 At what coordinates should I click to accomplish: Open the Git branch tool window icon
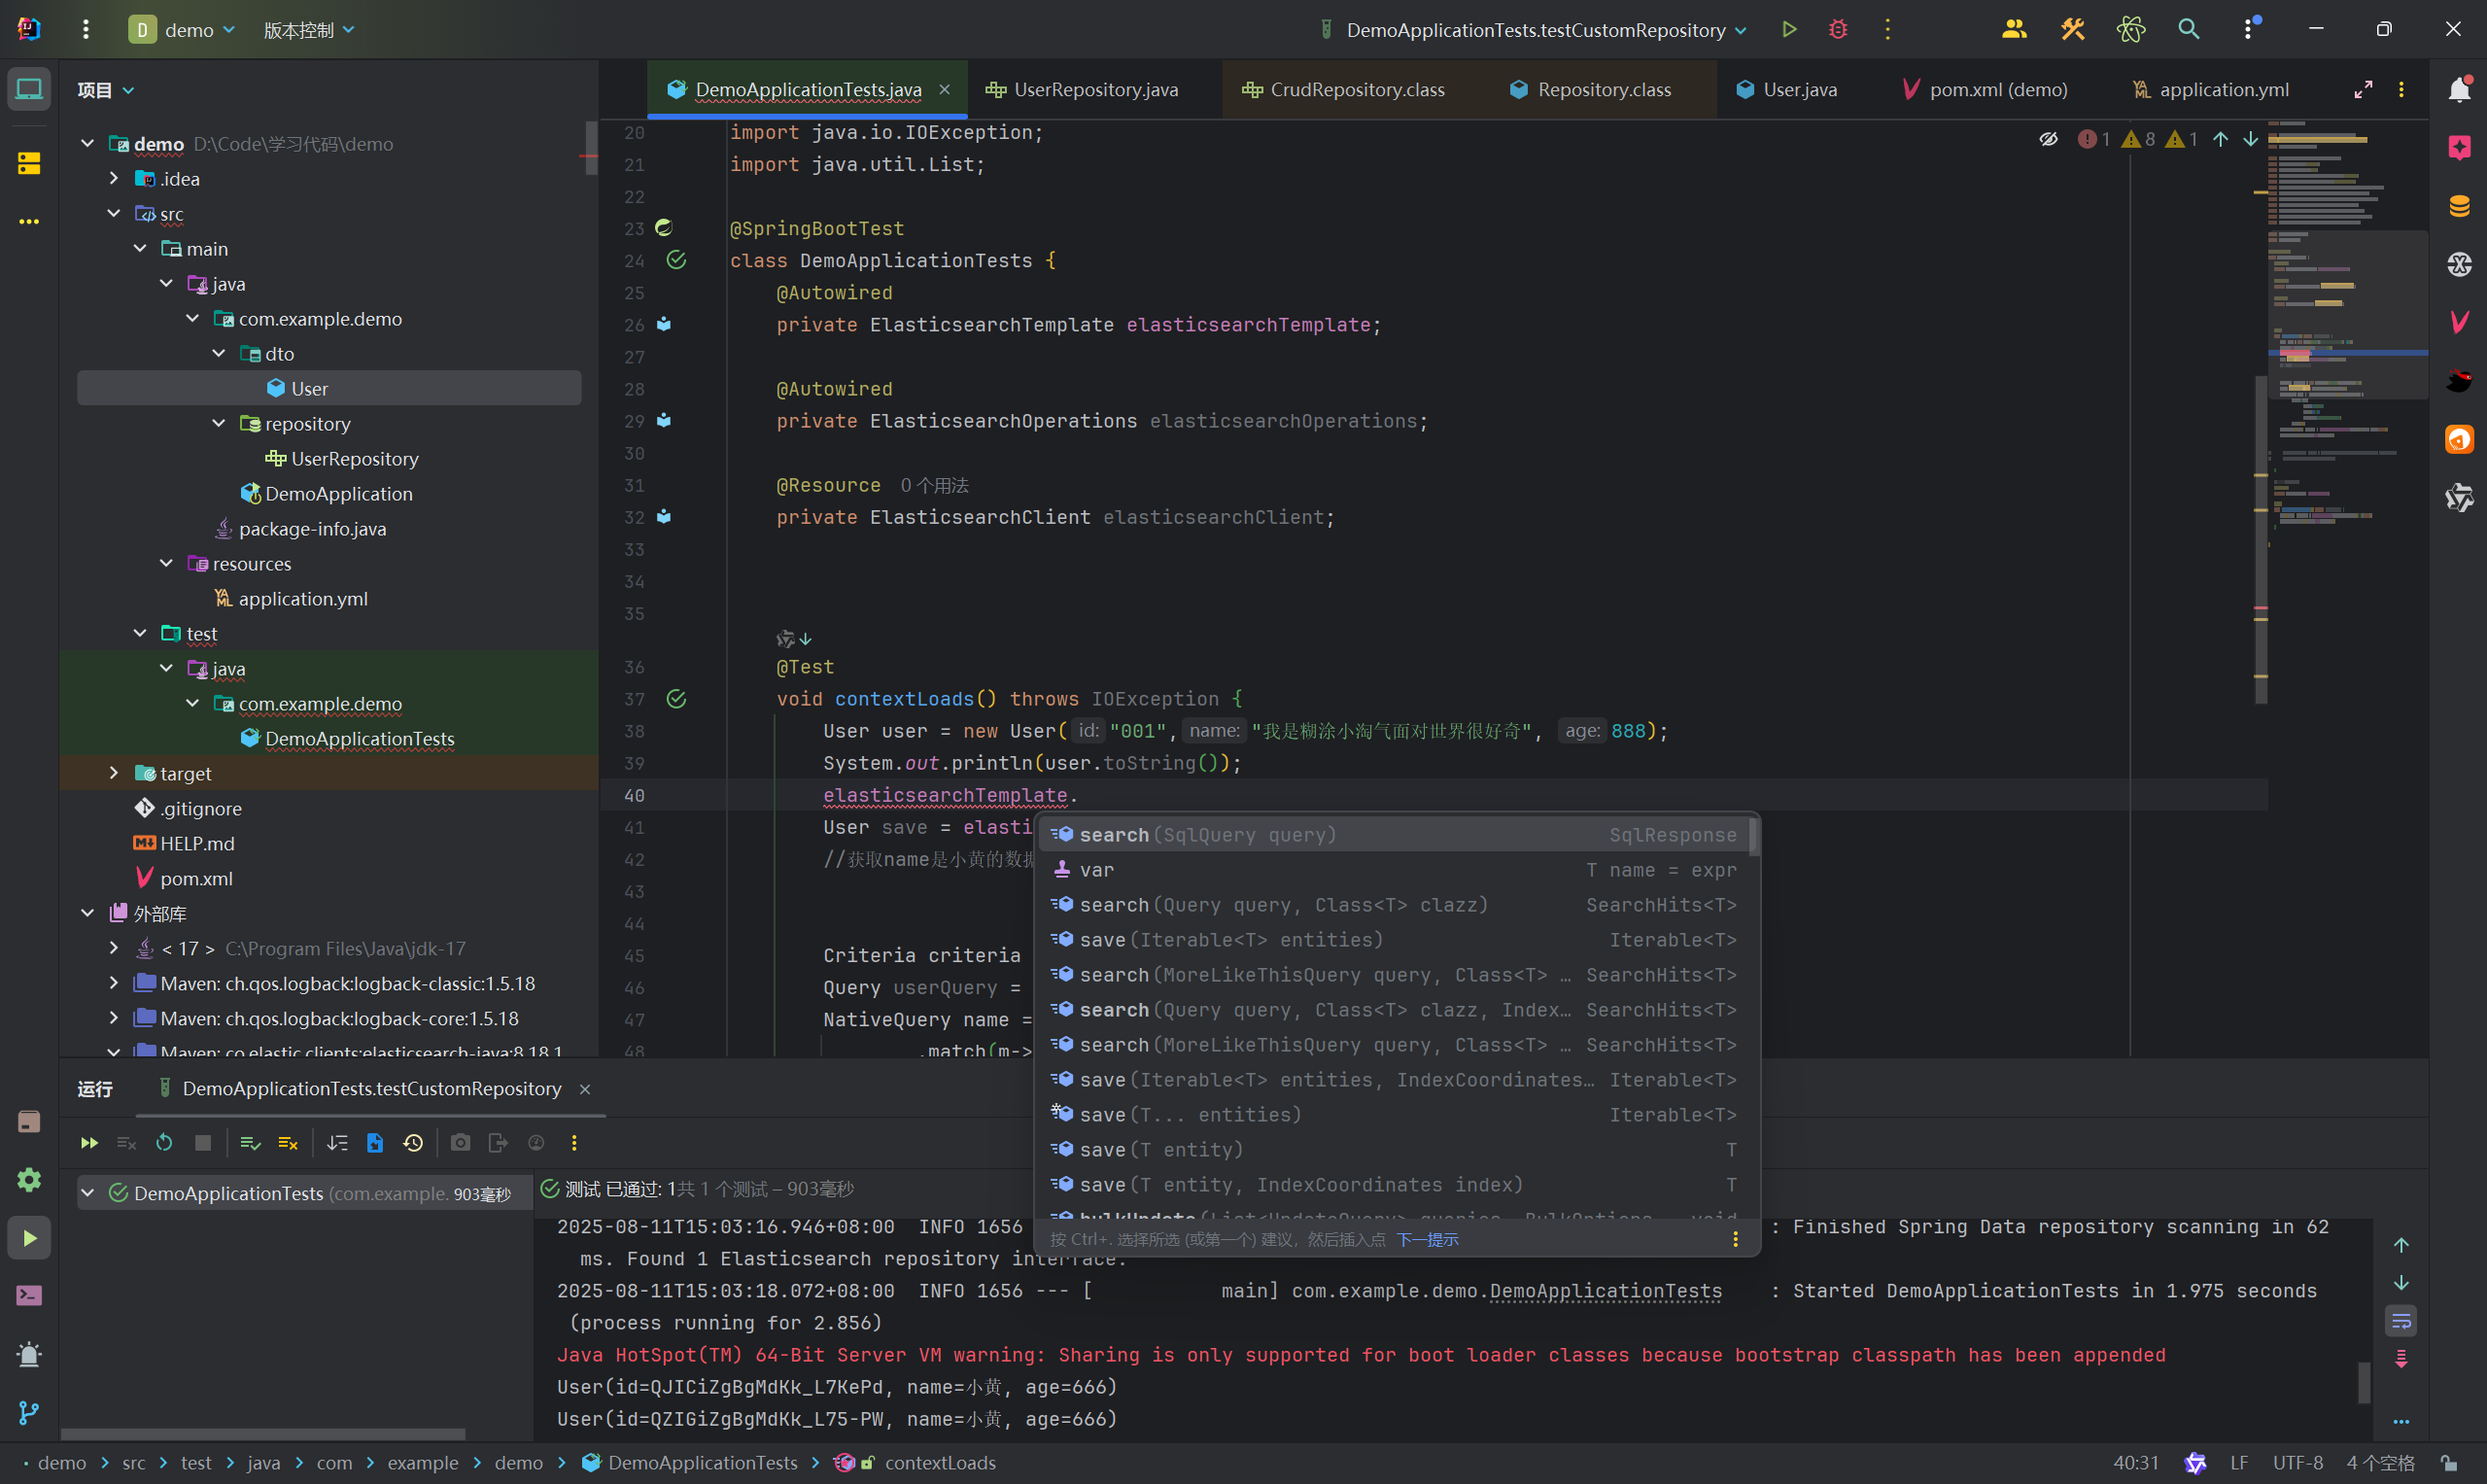pyautogui.click(x=29, y=1412)
